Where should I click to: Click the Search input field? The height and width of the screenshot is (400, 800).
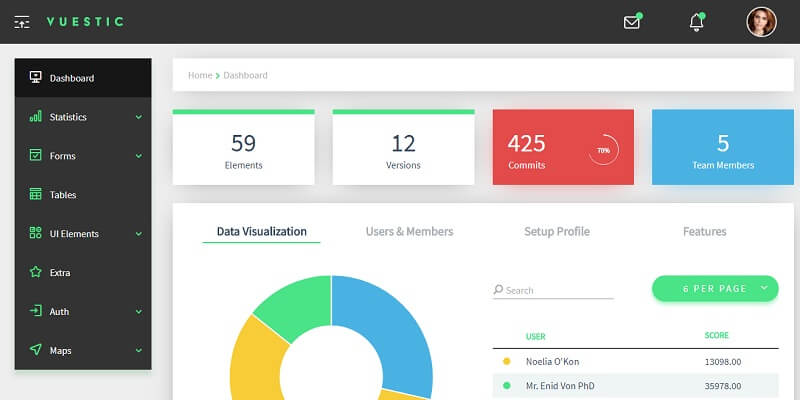554,290
